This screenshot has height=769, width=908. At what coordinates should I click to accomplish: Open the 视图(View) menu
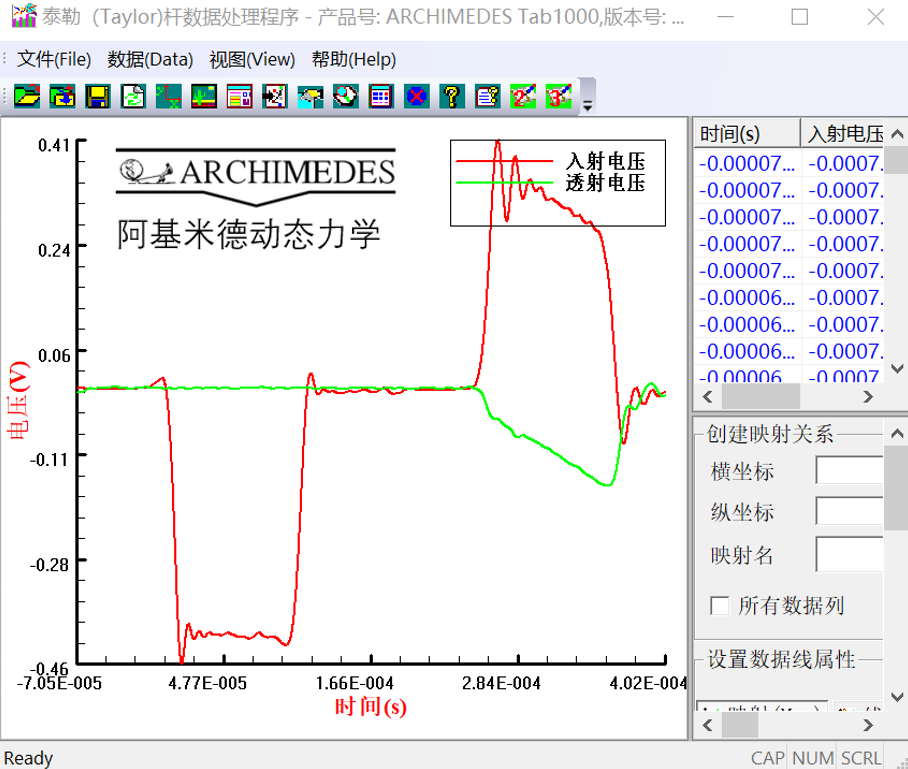coord(252,59)
